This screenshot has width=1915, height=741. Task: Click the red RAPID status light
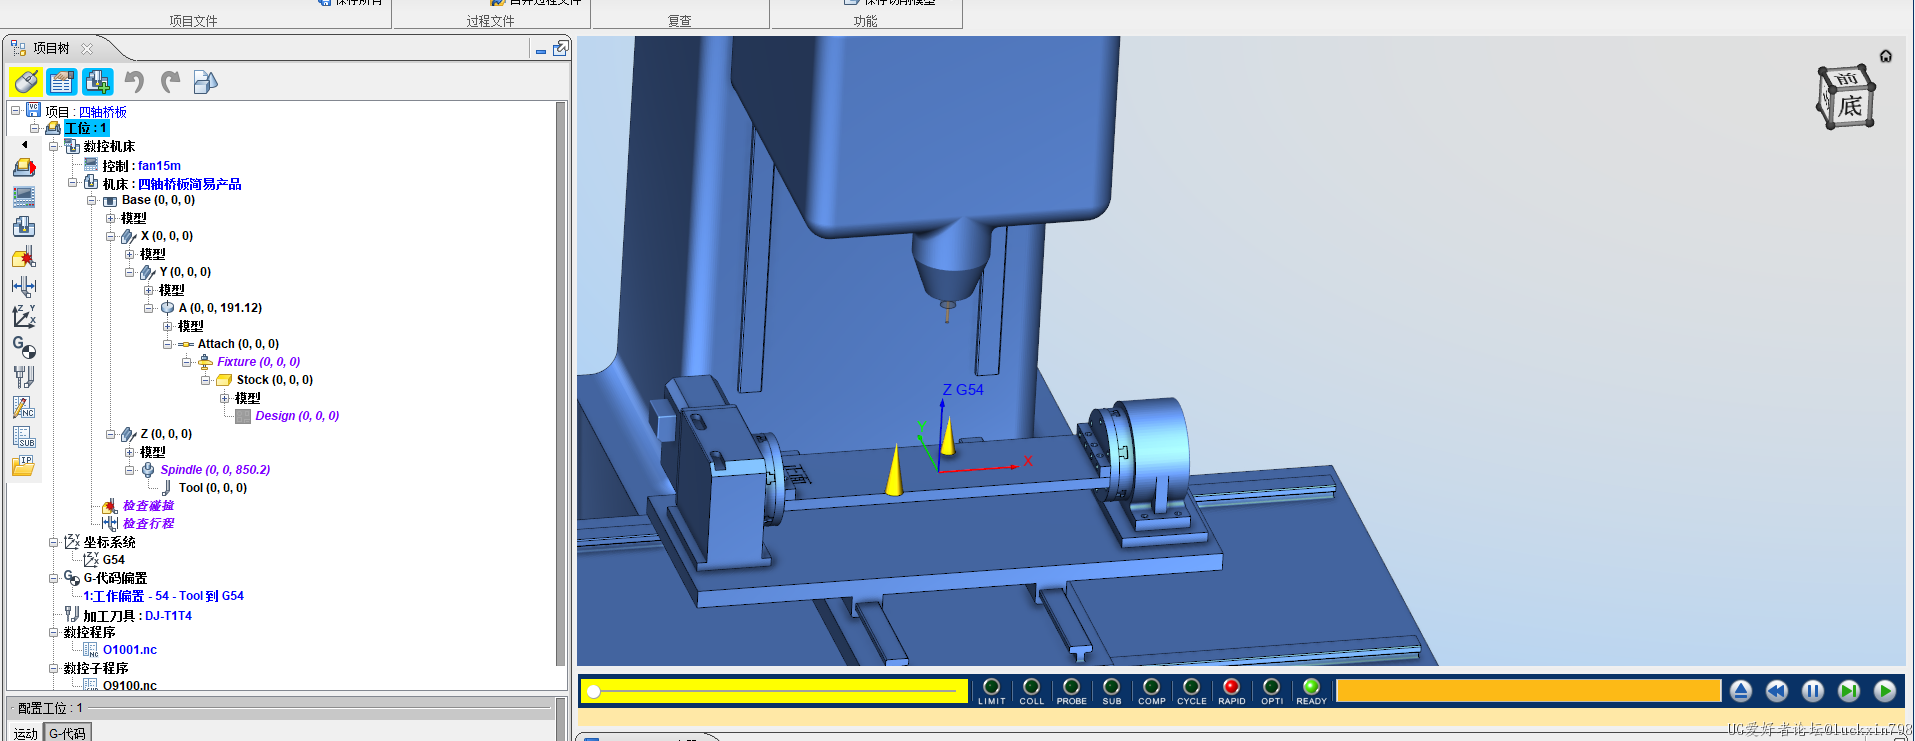(x=1232, y=687)
